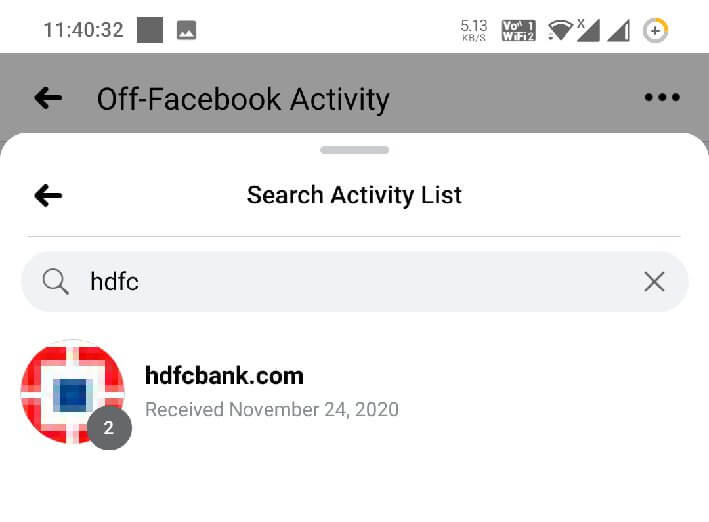Tap the circular battery indicator icon
709x522 pixels.
click(656, 30)
